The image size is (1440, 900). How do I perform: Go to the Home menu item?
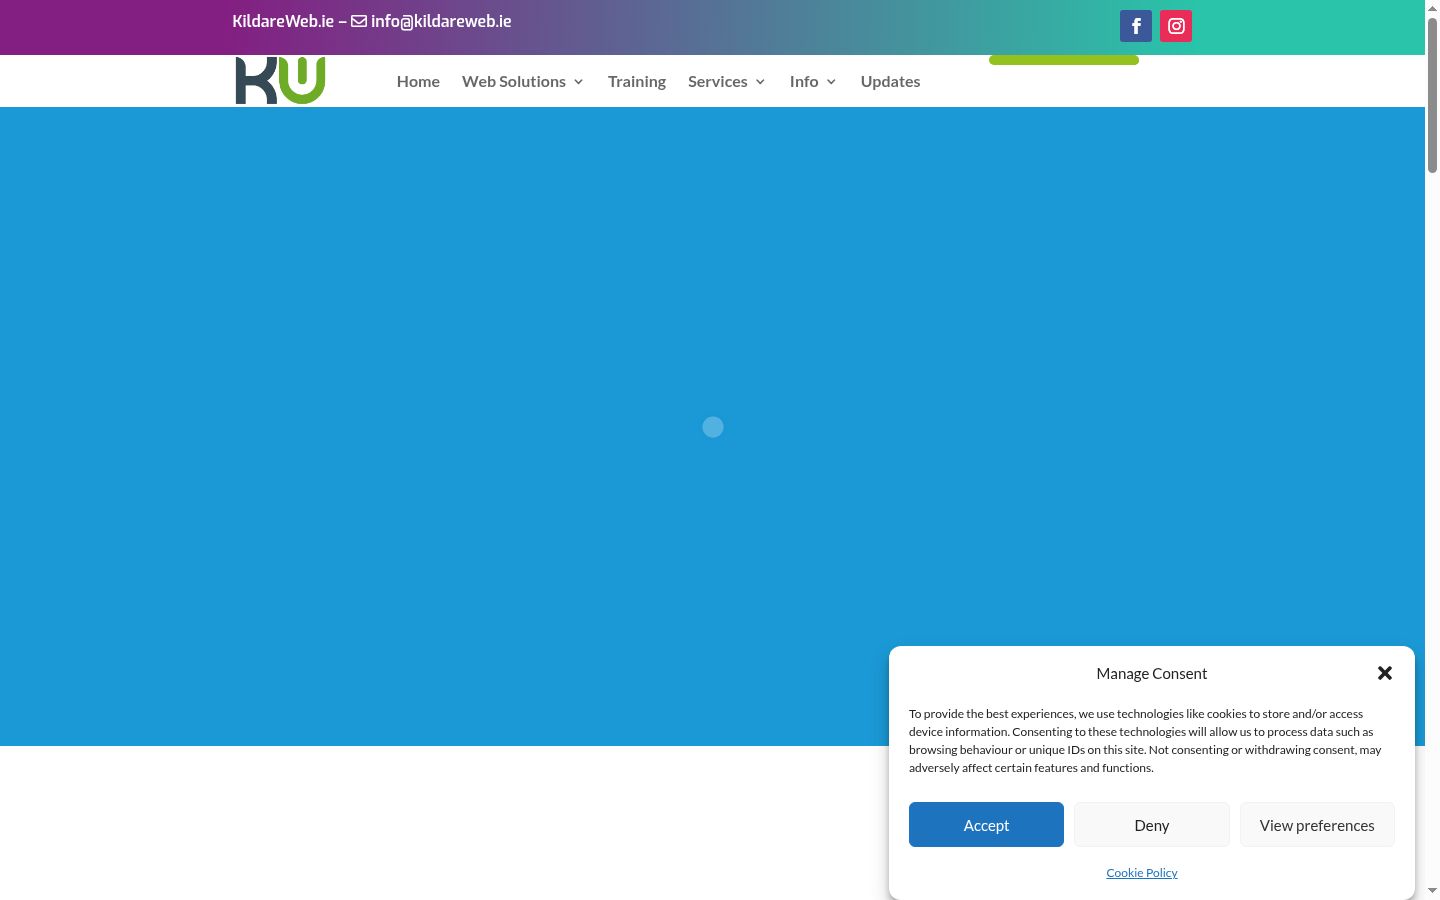418,81
